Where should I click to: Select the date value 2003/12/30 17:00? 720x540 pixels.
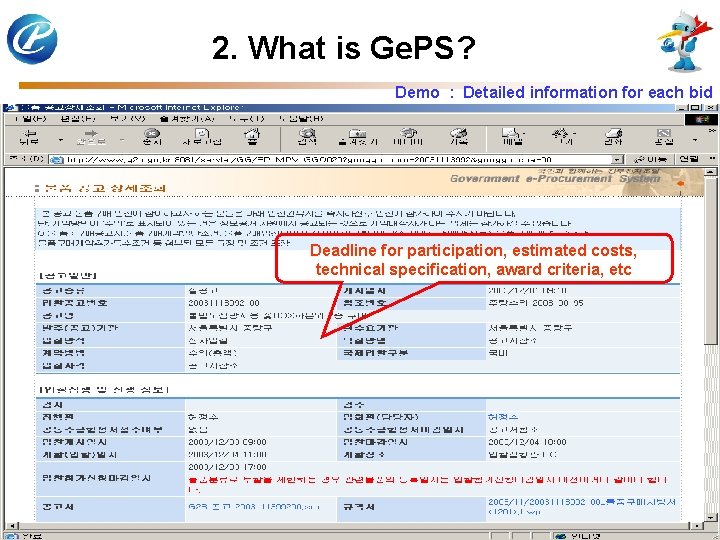click(x=227, y=467)
